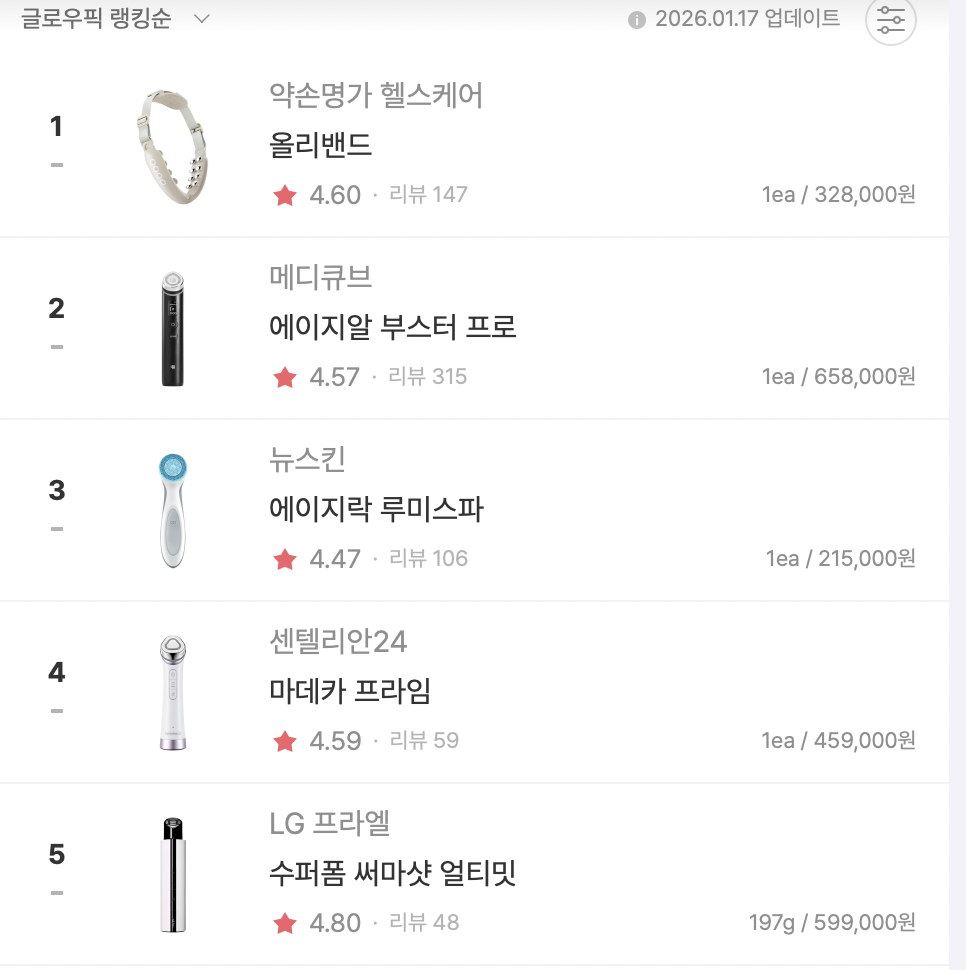
Task: Click the star icon for 마데카 프라임
Action: click(285, 741)
